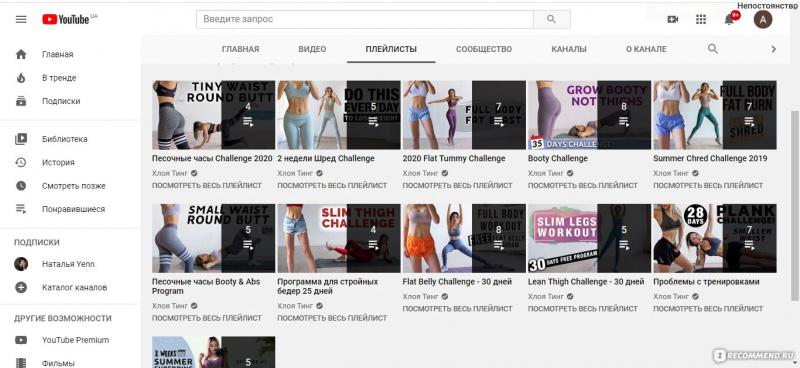This screenshot has width=800, height=368.
Task: Click the Summer Chred Challenge 2019 title
Action: (710, 158)
